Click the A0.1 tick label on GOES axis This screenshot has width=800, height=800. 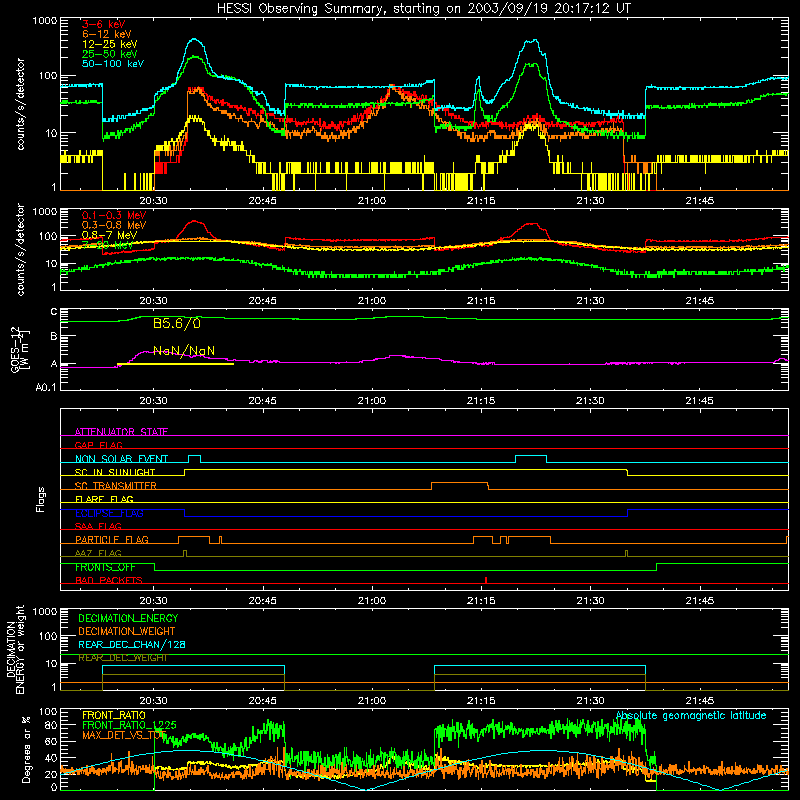coord(46,388)
